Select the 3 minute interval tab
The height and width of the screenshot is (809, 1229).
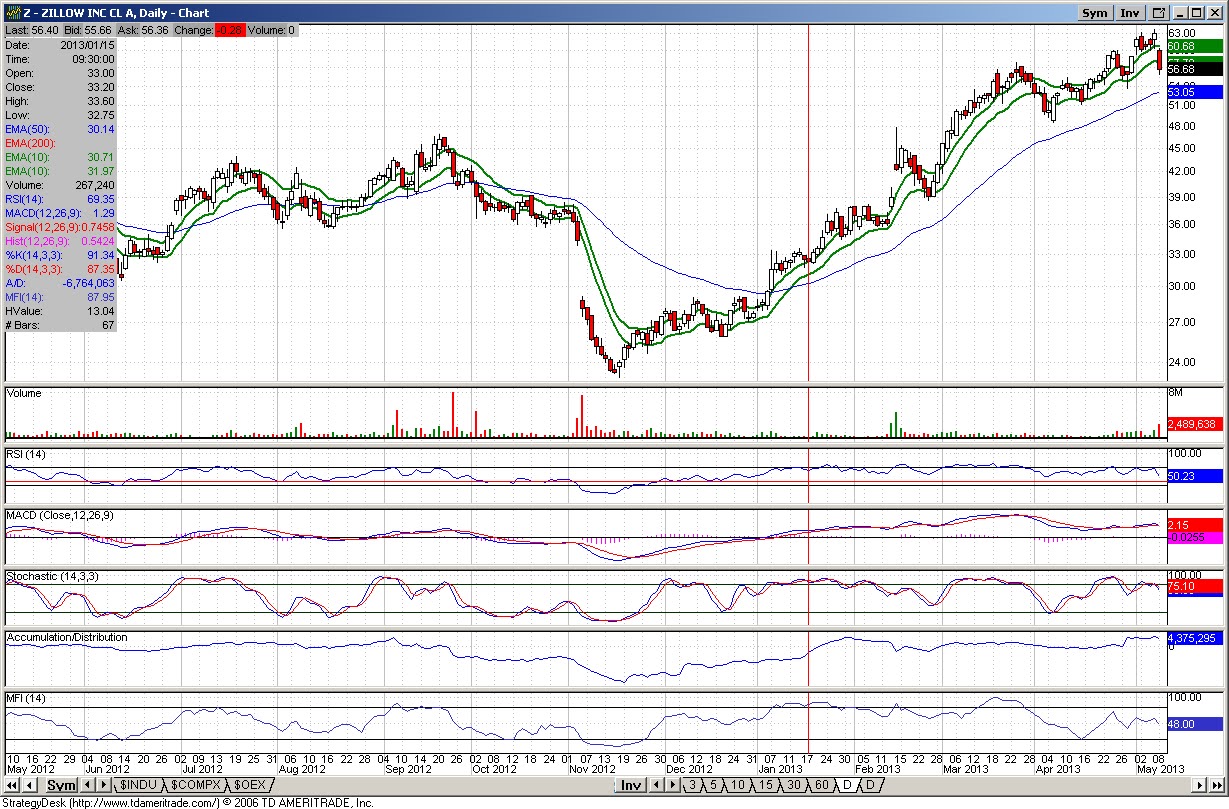point(692,785)
